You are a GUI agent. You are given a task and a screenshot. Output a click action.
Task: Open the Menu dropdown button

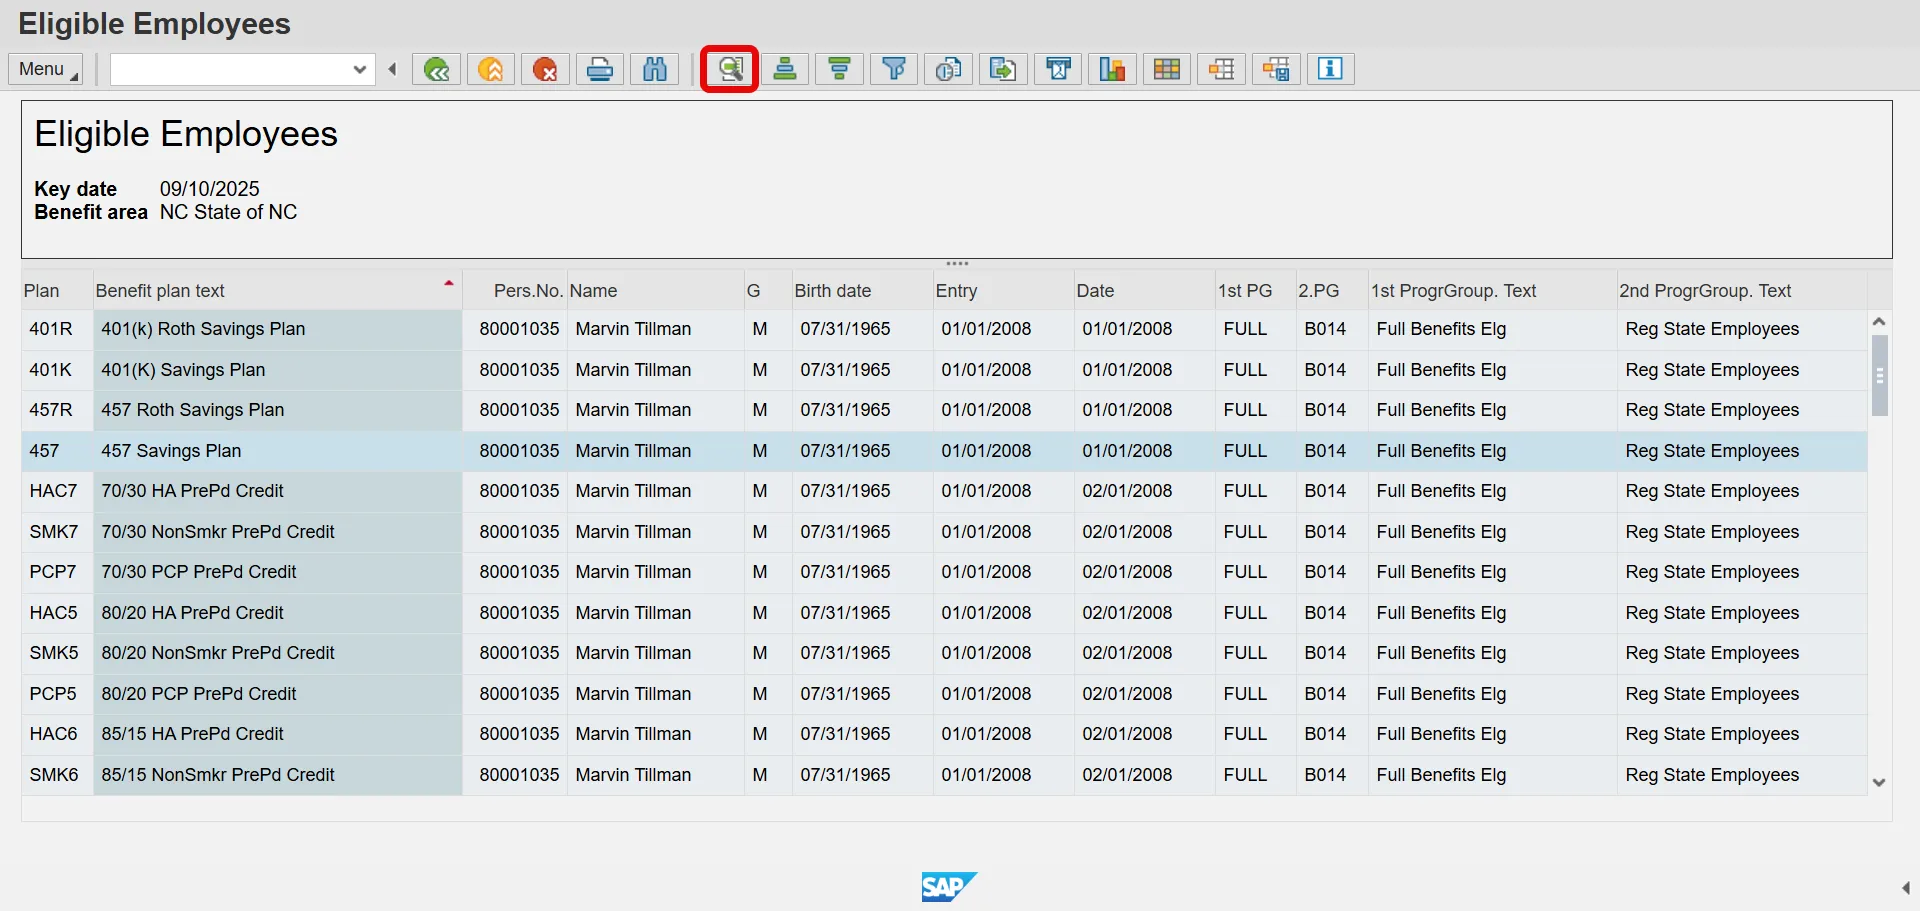[x=46, y=69]
